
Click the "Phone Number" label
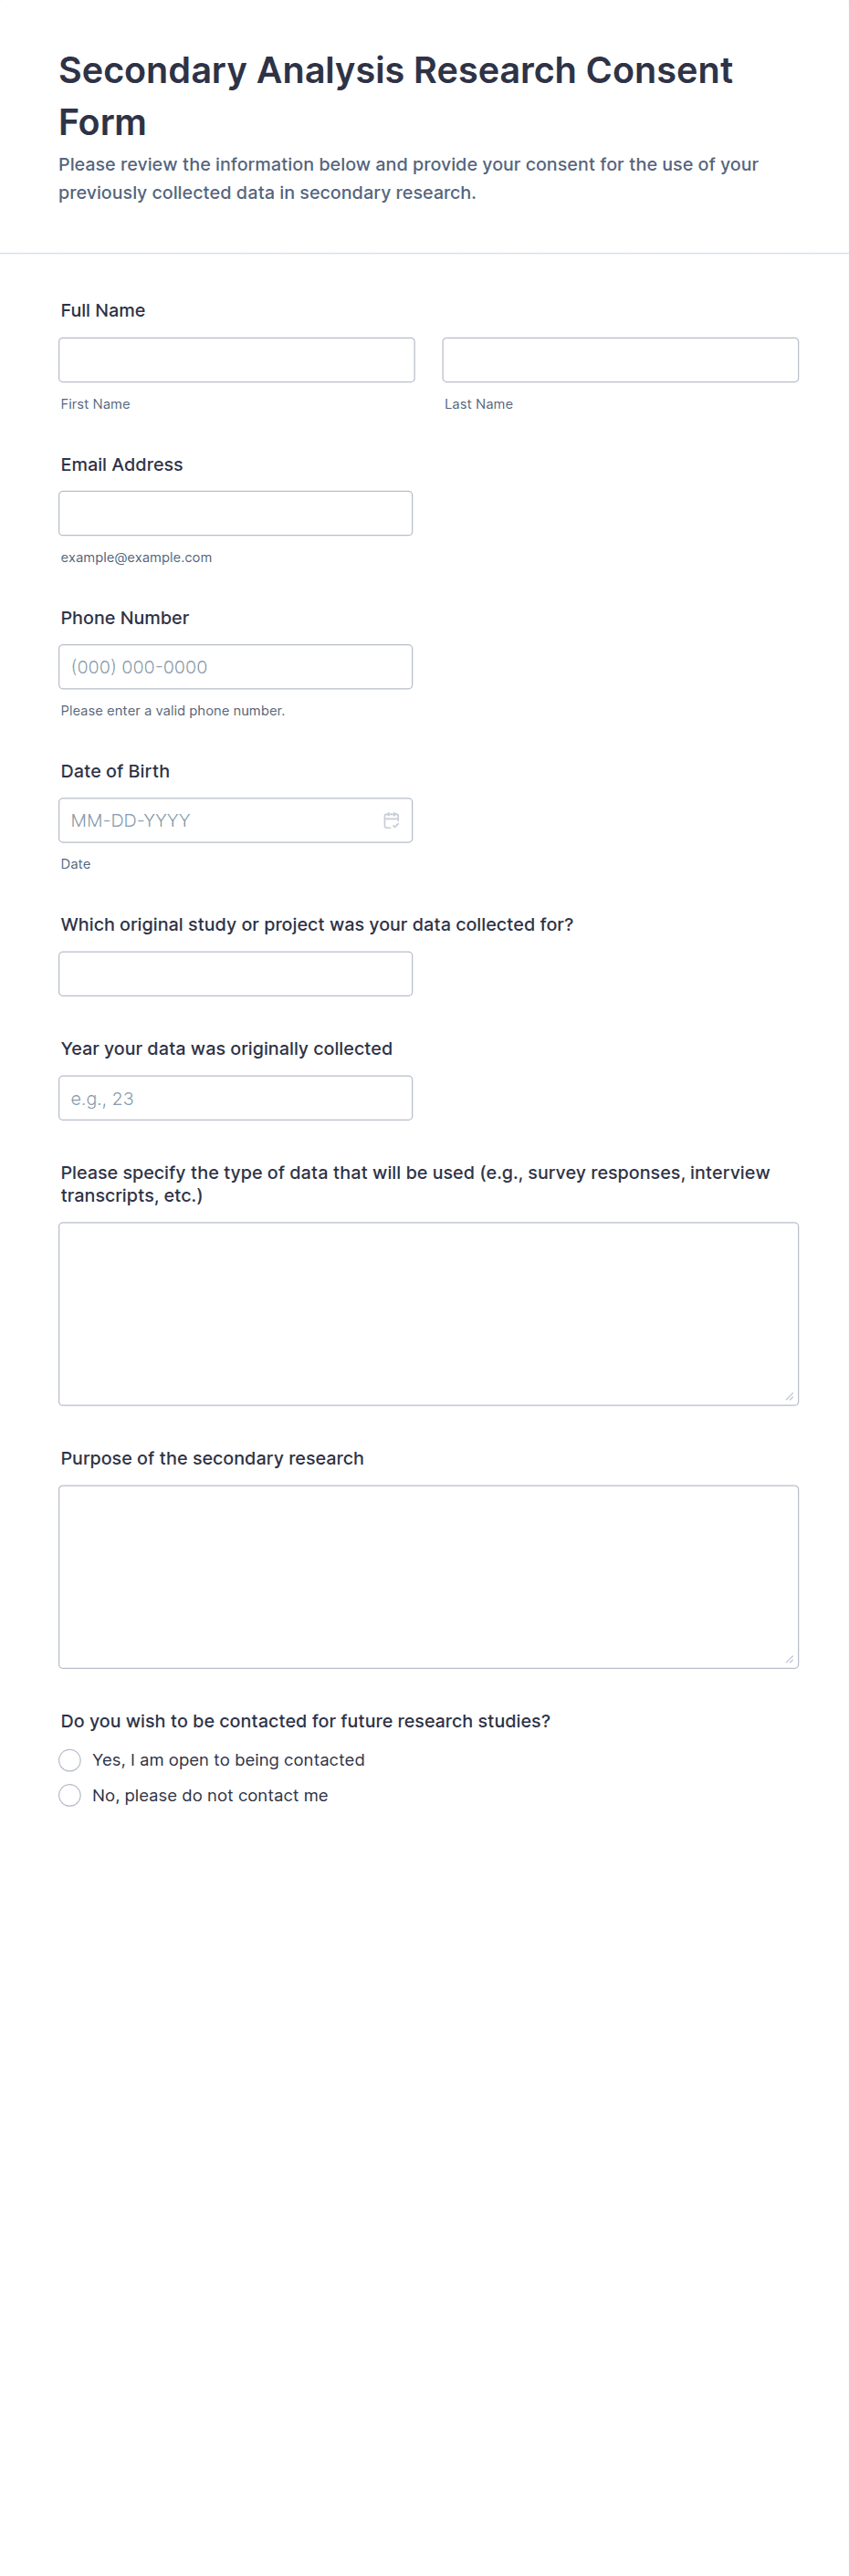point(125,618)
